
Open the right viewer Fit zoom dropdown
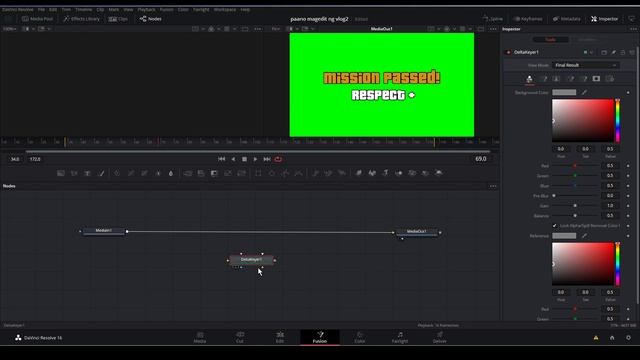point(277,29)
